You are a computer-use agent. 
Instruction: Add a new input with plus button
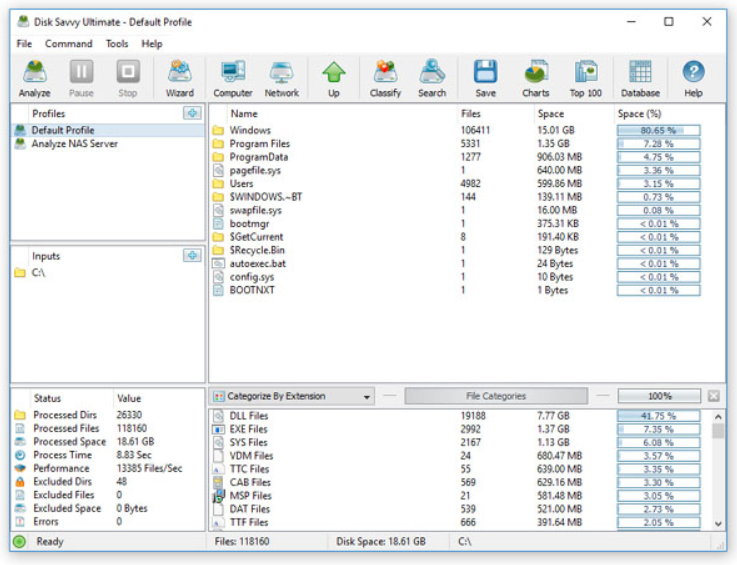(x=192, y=255)
